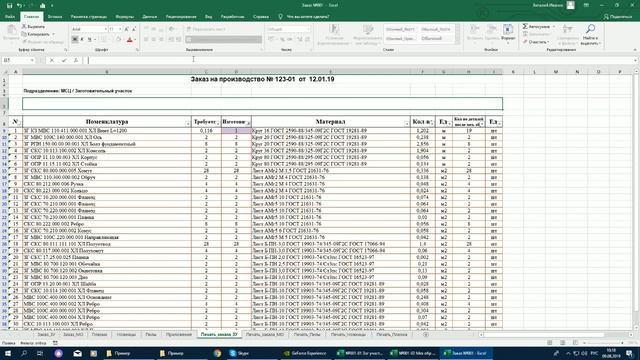Click Формат по образцу format painter
Screen dimensions: 640x360
click(43, 42)
